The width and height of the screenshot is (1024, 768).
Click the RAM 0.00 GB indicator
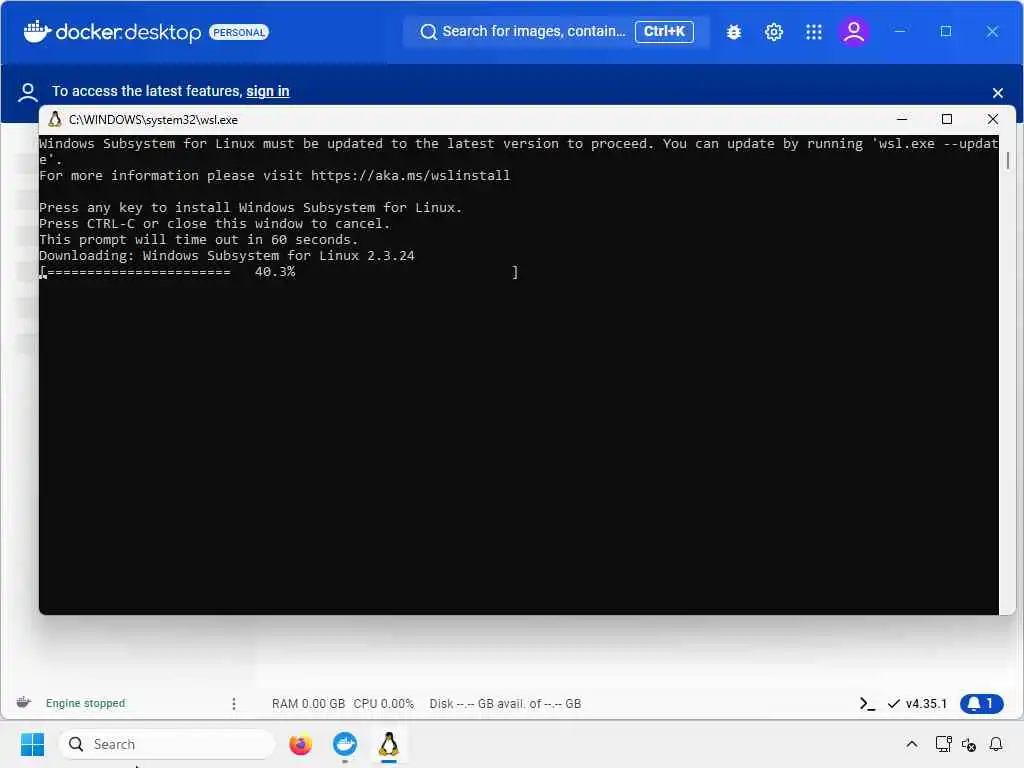tap(308, 703)
